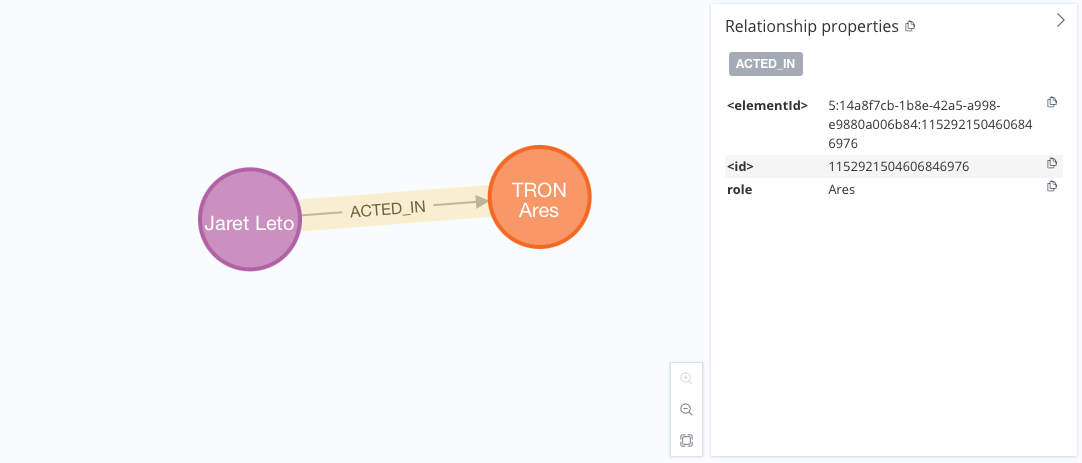Copy the elementId property value
The height and width of the screenshot is (463, 1082).
[1051, 102]
